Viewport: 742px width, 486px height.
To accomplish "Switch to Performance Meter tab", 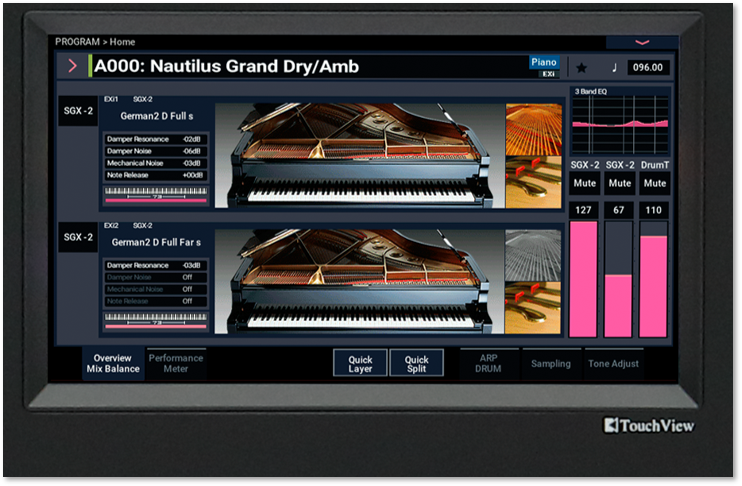I will point(176,363).
